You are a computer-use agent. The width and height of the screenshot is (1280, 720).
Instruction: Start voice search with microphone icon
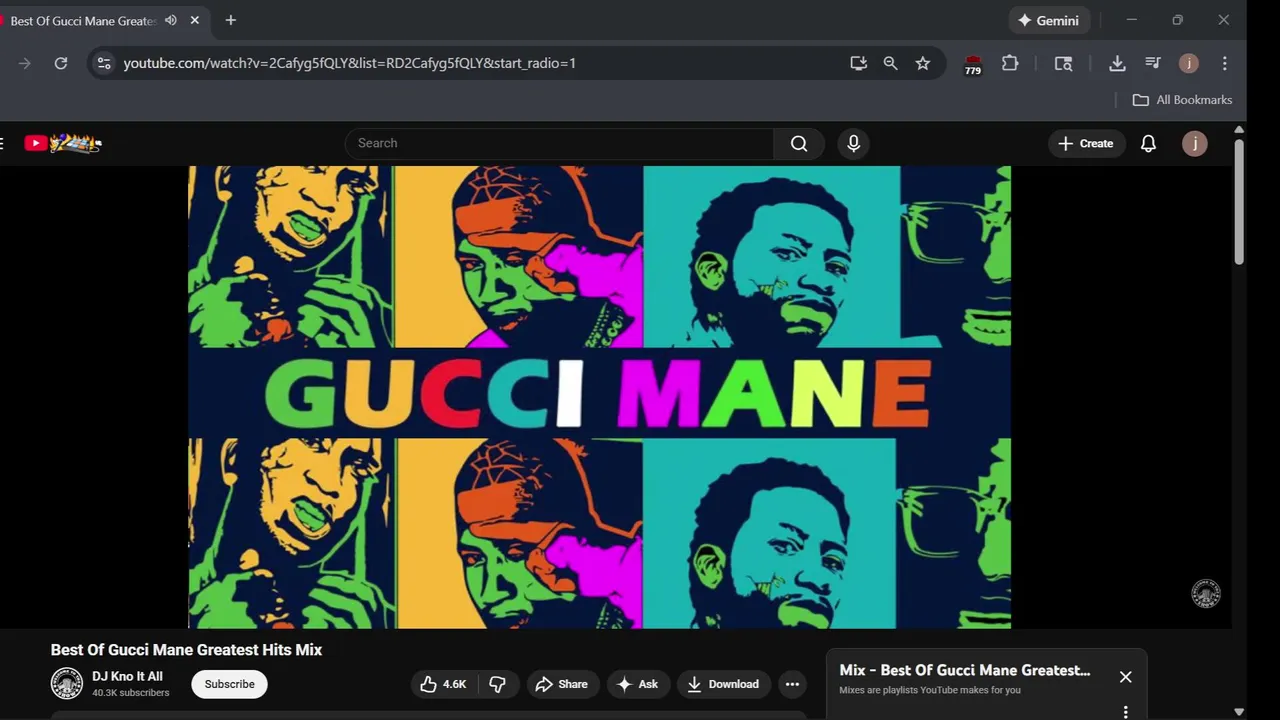[853, 143]
